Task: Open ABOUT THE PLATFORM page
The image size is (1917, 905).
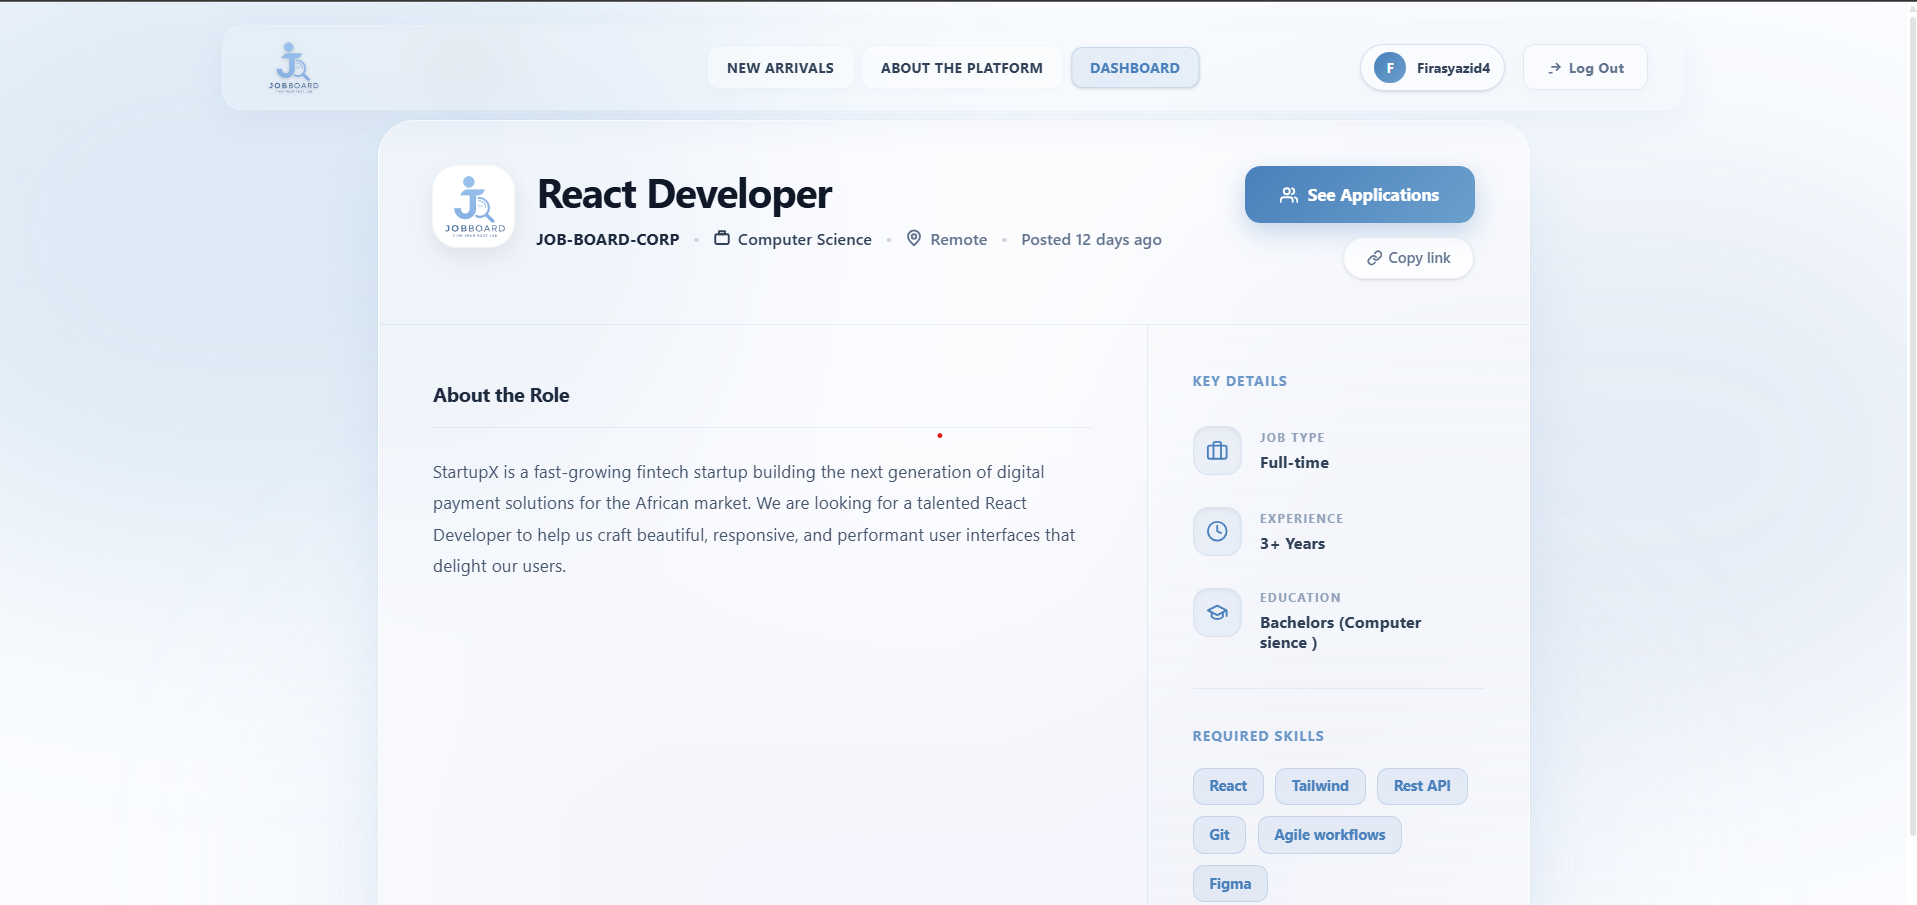Action: [x=960, y=67]
